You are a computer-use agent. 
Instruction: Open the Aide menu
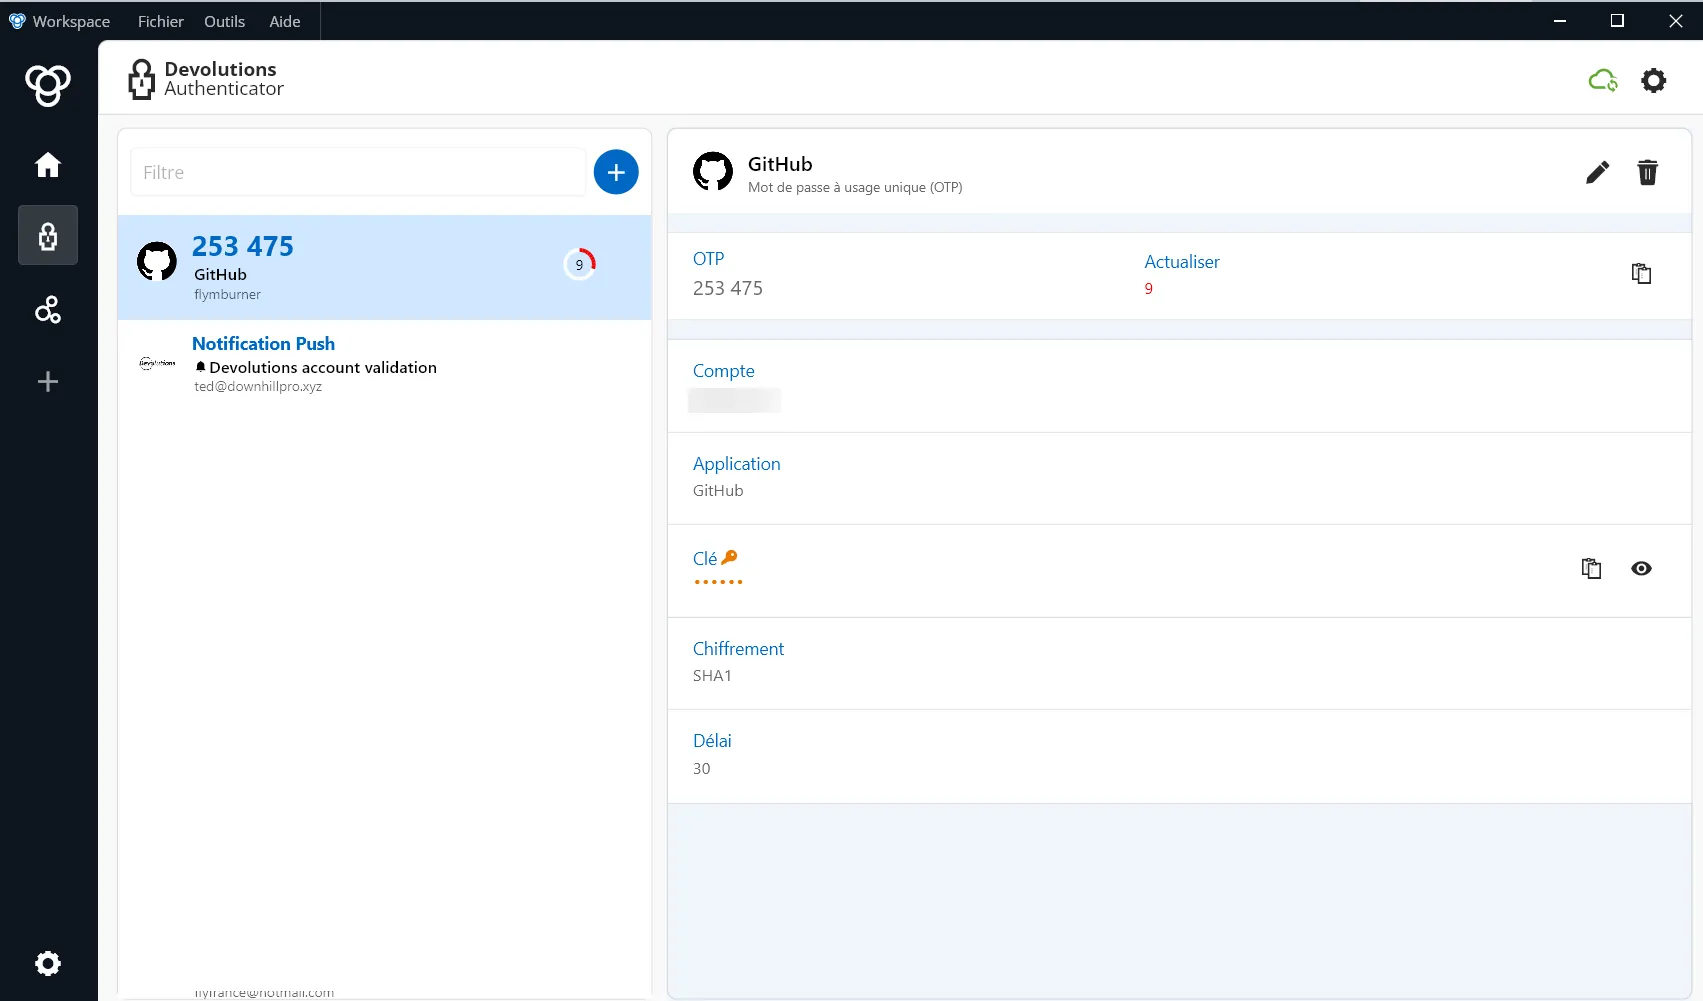click(285, 21)
